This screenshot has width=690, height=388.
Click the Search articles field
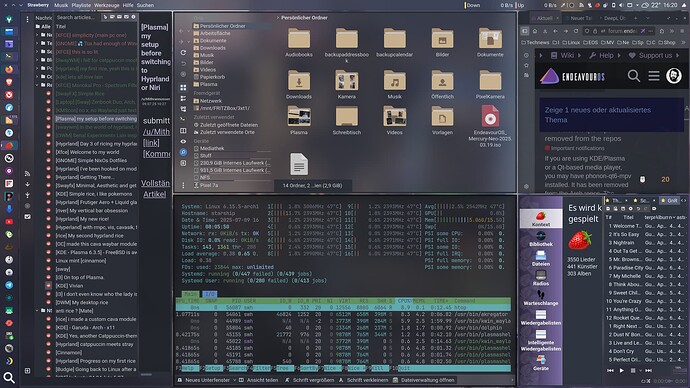tap(77, 18)
